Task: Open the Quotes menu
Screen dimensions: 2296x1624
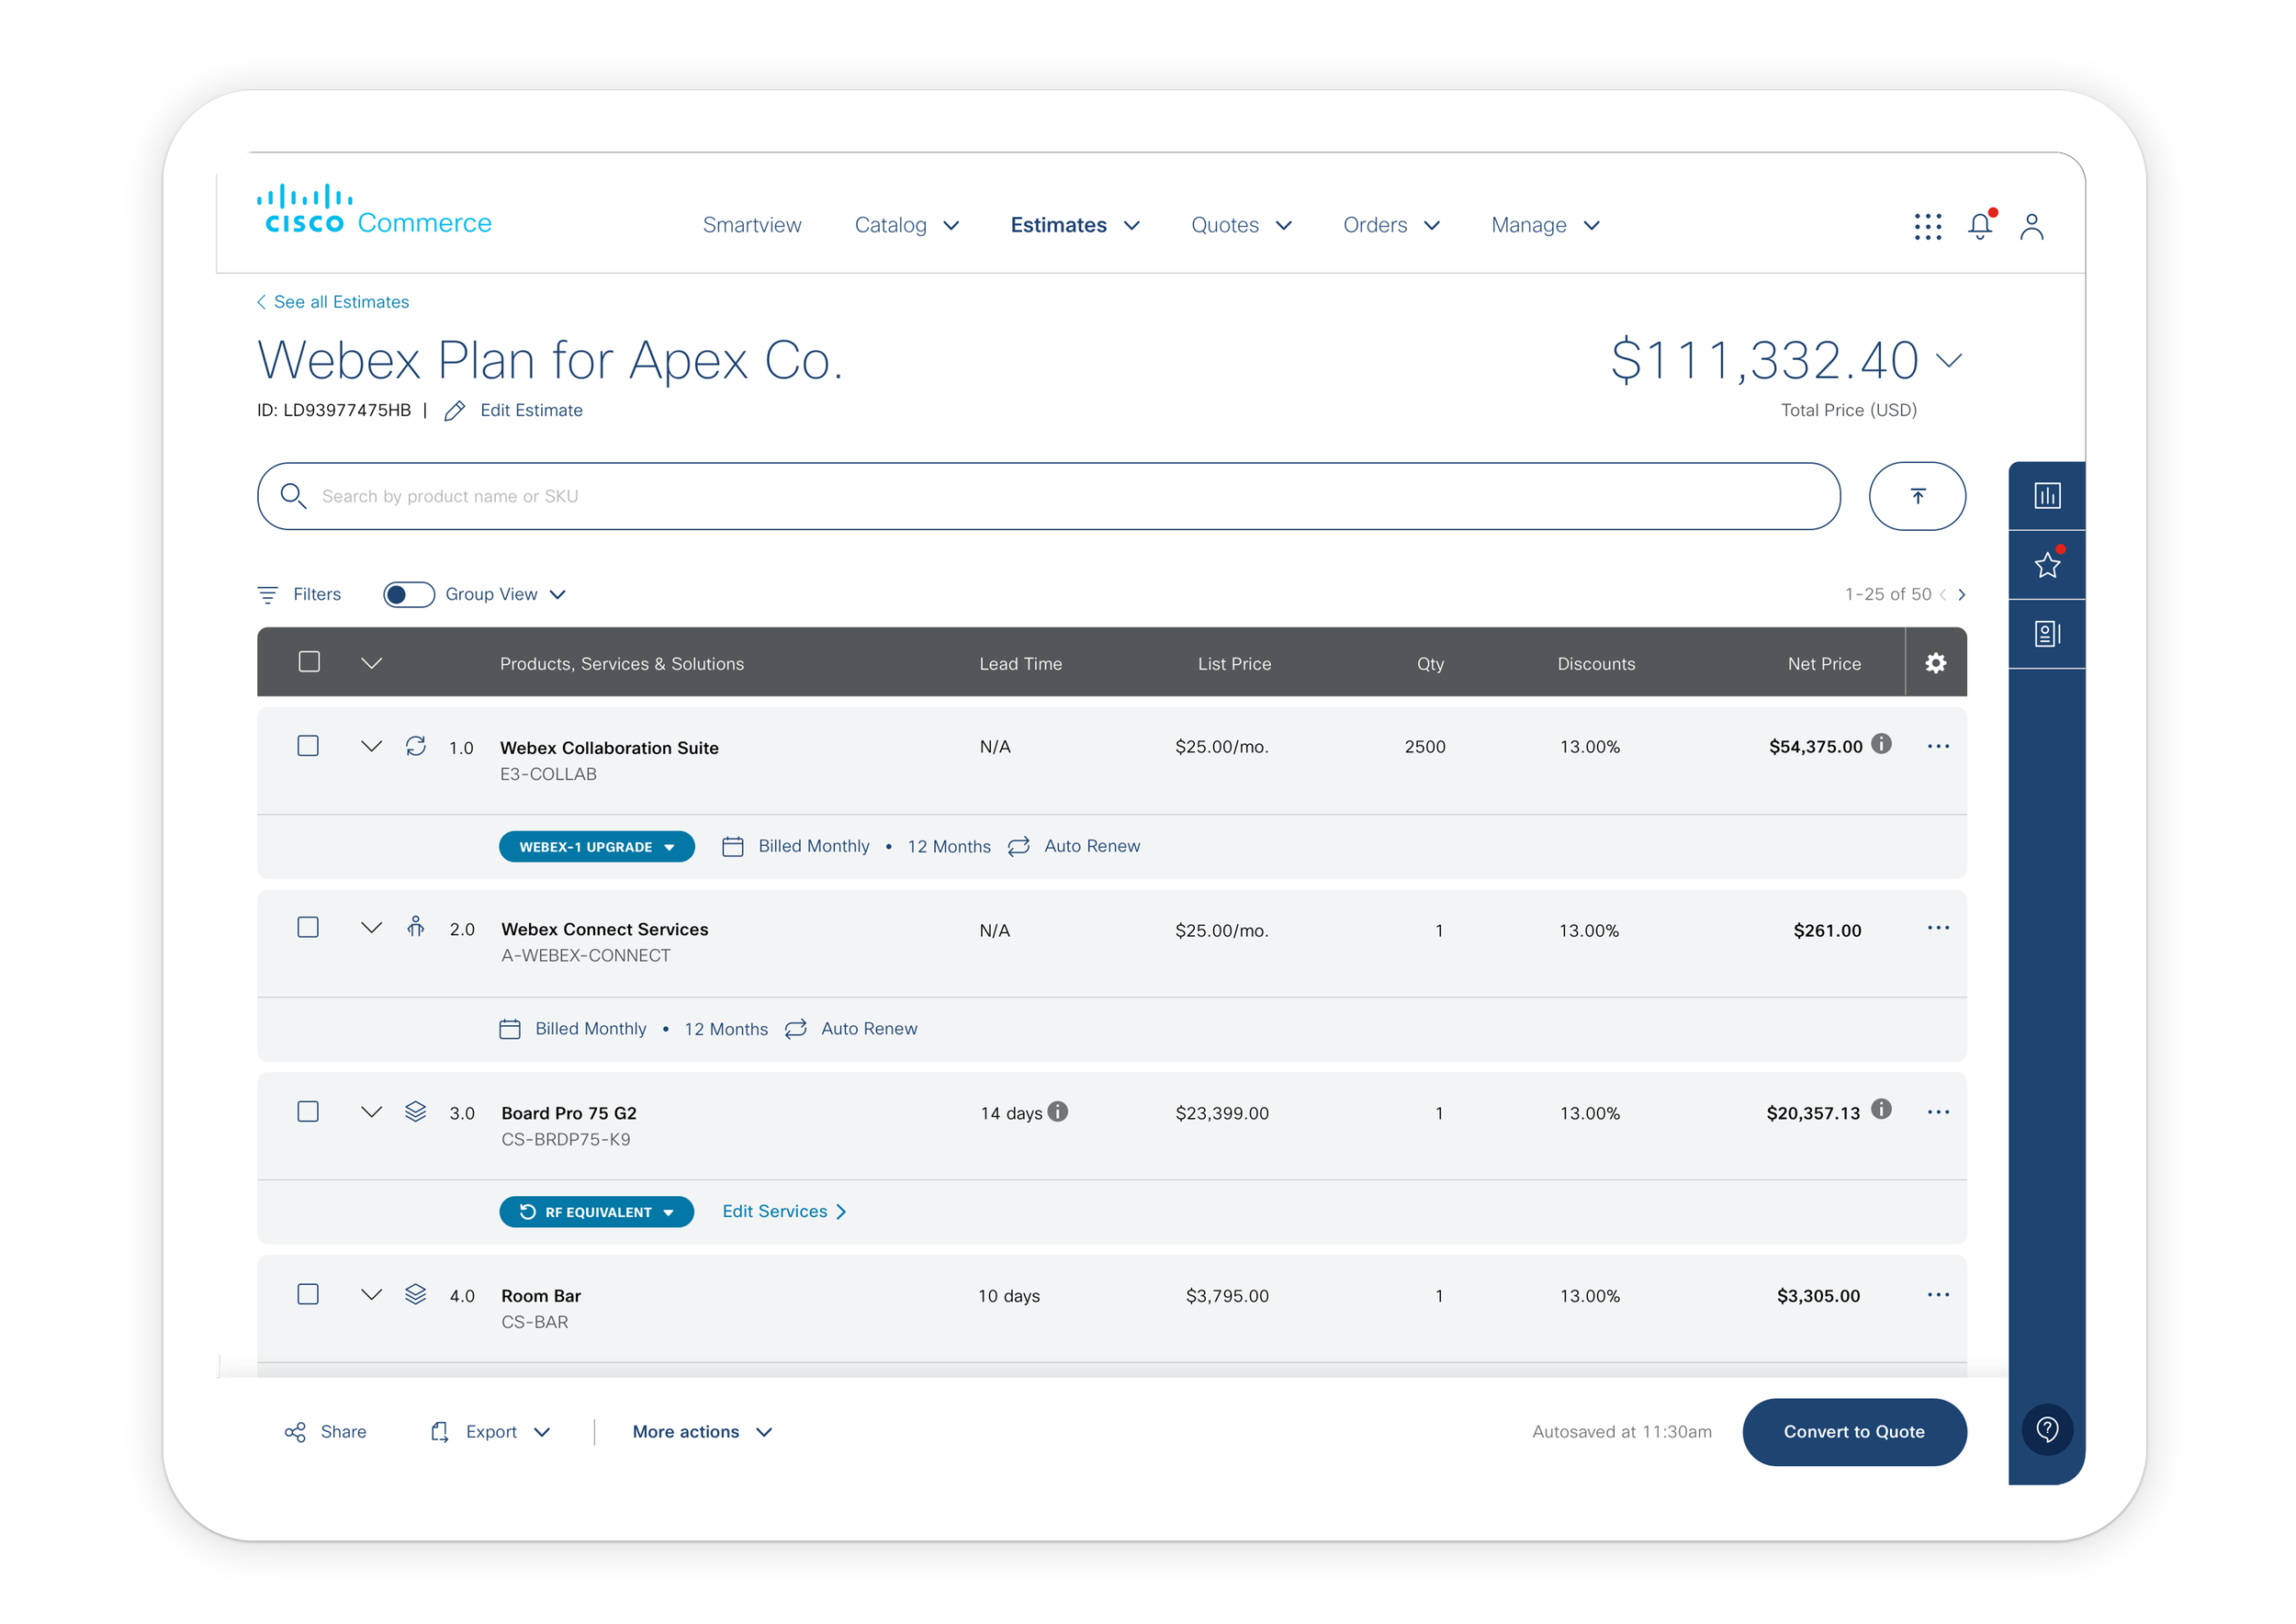Action: pyautogui.click(x=1240, y=225)
